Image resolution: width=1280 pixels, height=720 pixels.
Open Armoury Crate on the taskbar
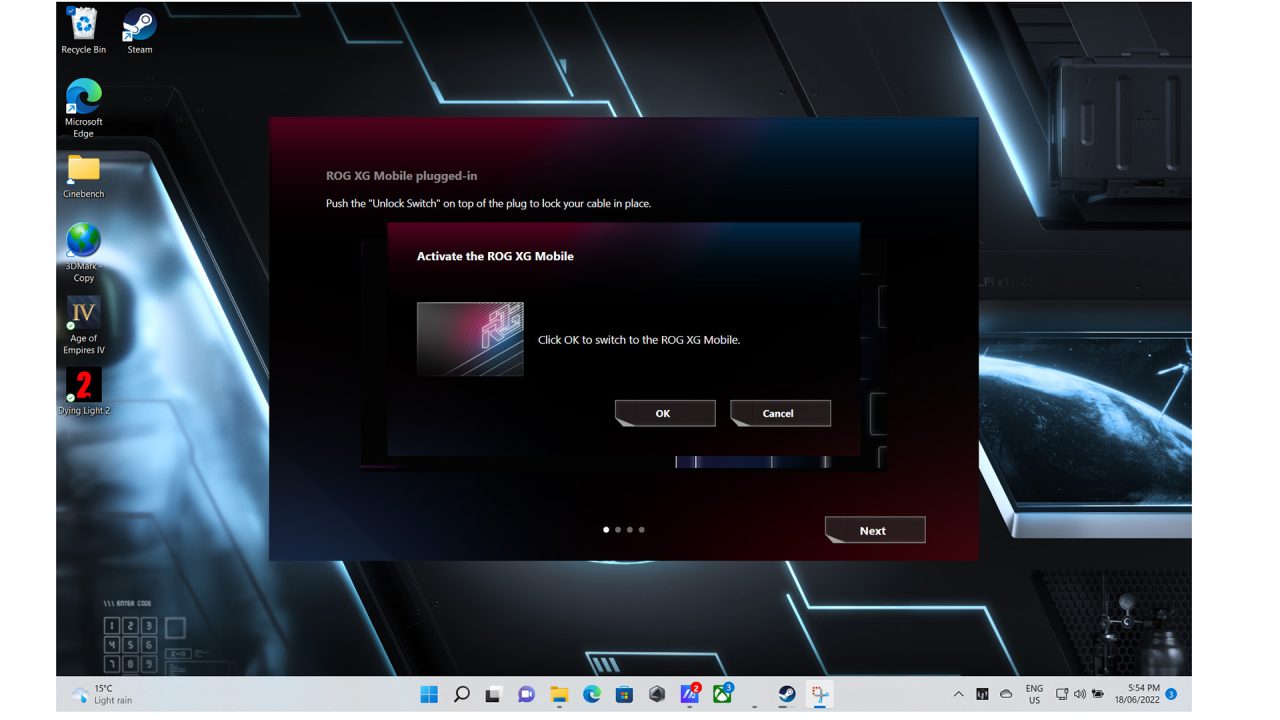coord(657,694)
